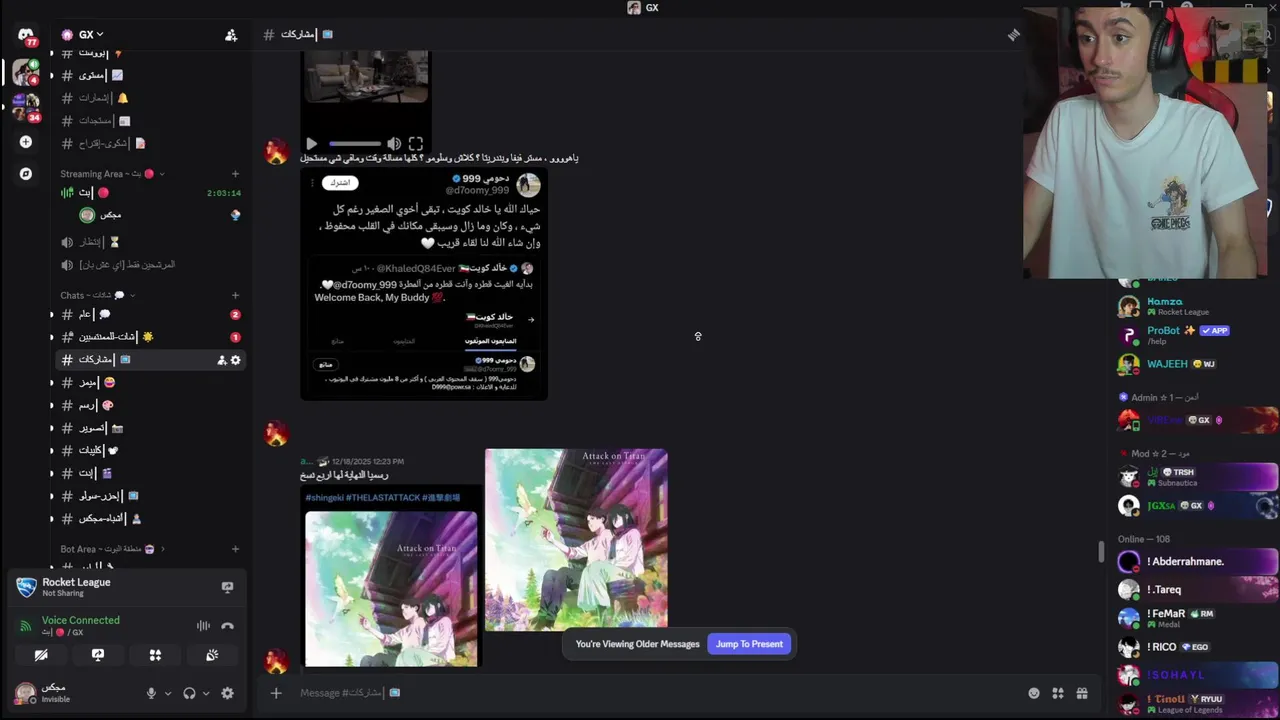Open larger Attack on Titan poster image
Image resolution: width=1280 pixels, height=720 pixels.
click(x=576, y=540)
